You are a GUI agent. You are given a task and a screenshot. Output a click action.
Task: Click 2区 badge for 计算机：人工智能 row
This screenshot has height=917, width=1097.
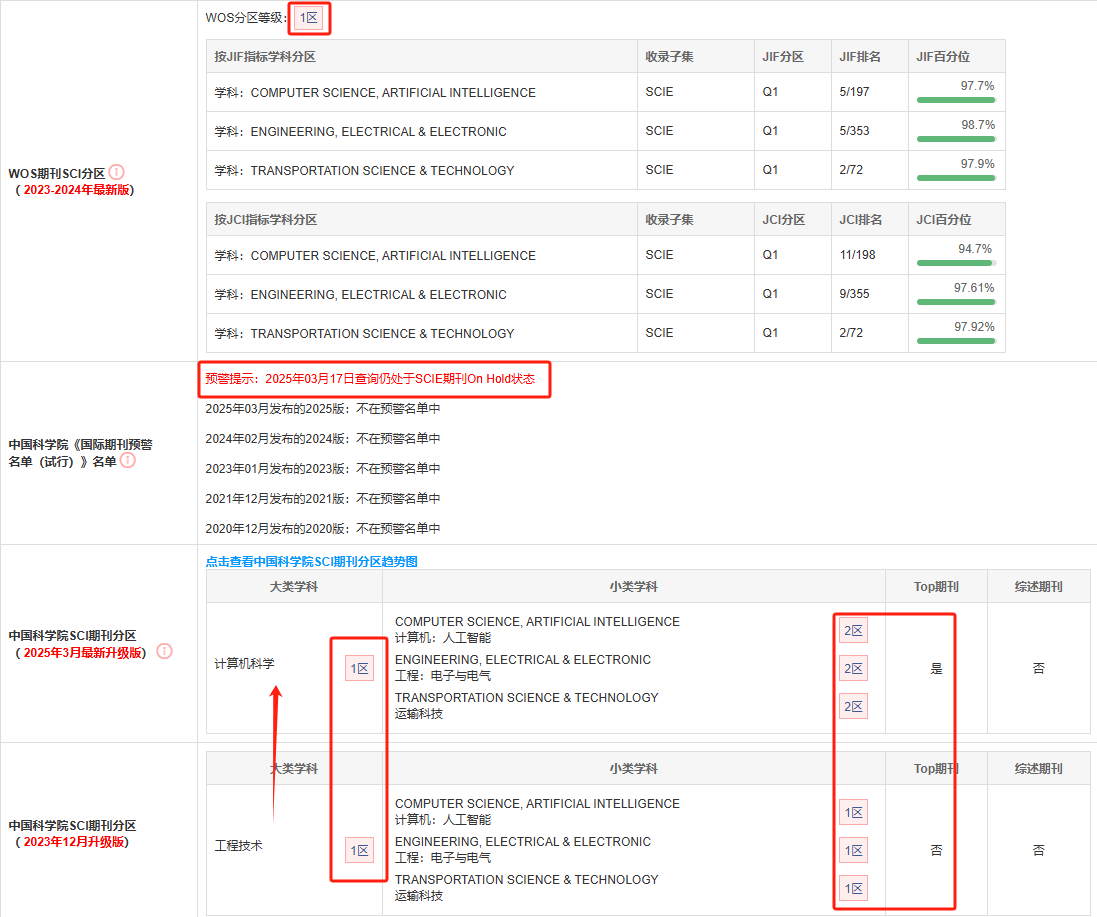[x=853, y=630]
